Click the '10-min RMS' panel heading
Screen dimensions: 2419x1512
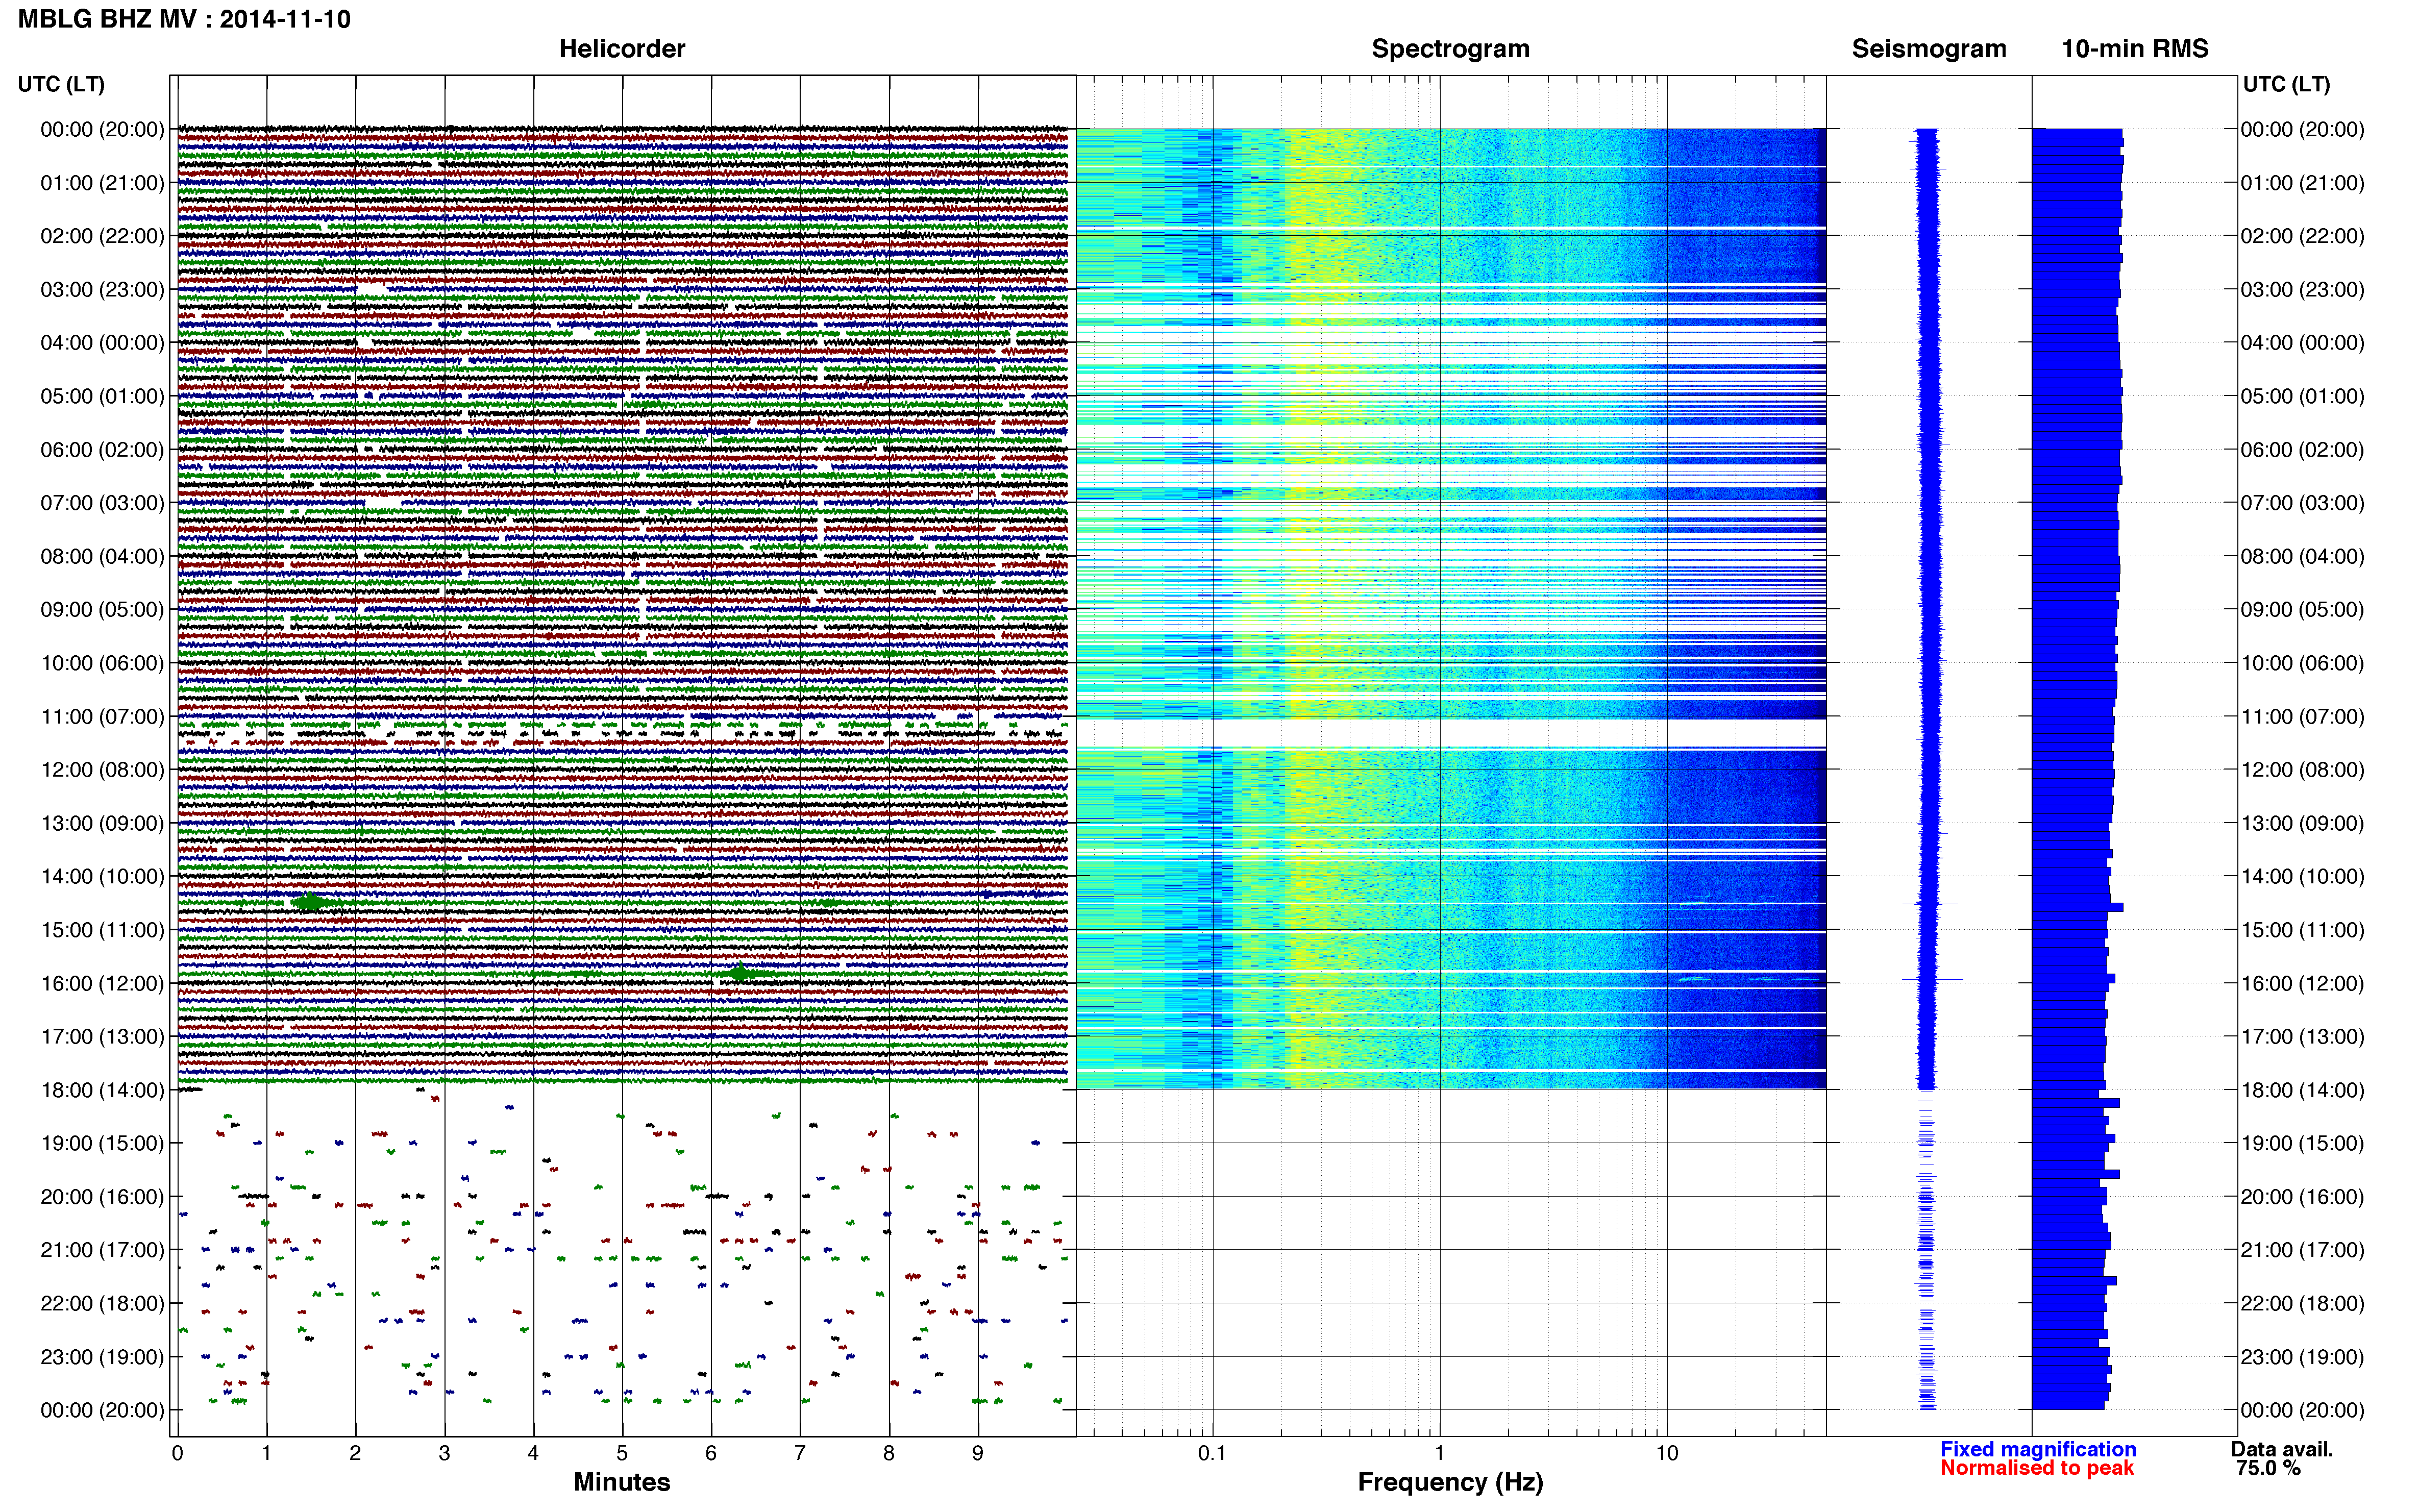click(2135, 49)
